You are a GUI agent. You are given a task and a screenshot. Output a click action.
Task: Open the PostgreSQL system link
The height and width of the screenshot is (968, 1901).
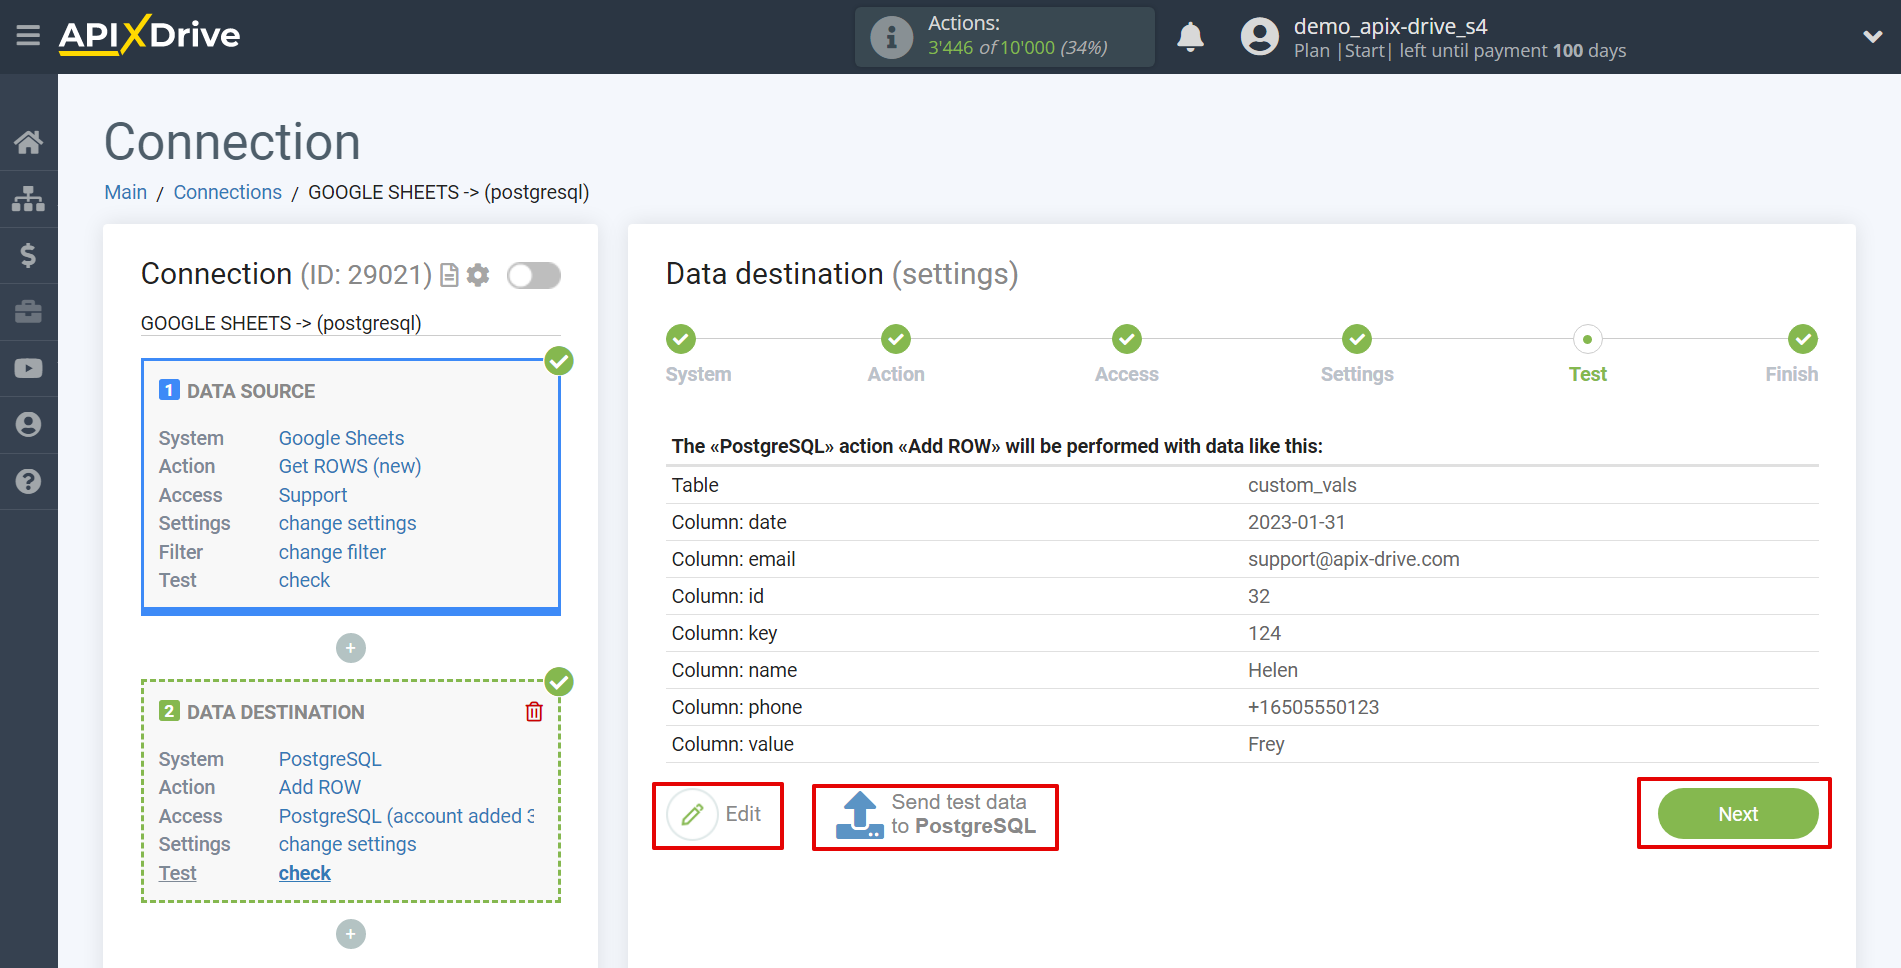[330, 759]
